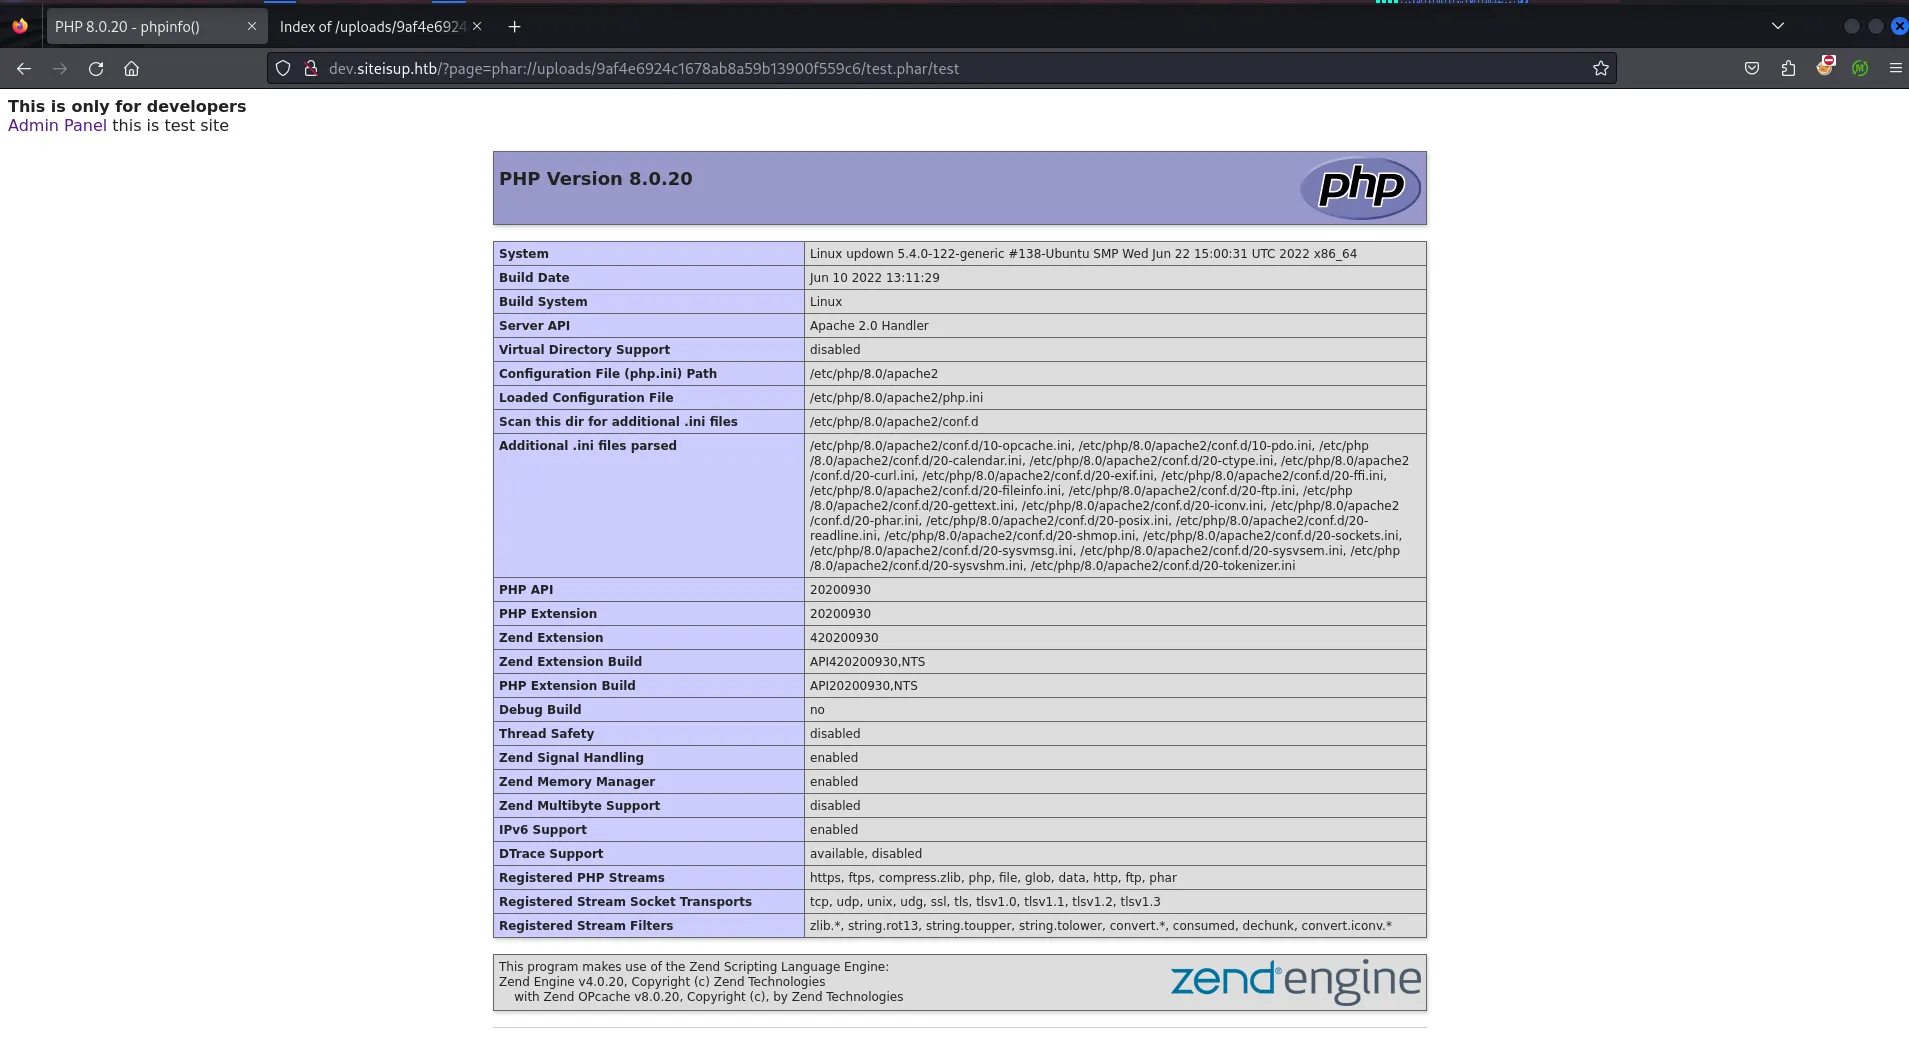This screenshot has height=1046, width=1909.
Task: Click the Thread Safety label
Action: [546, 734]
